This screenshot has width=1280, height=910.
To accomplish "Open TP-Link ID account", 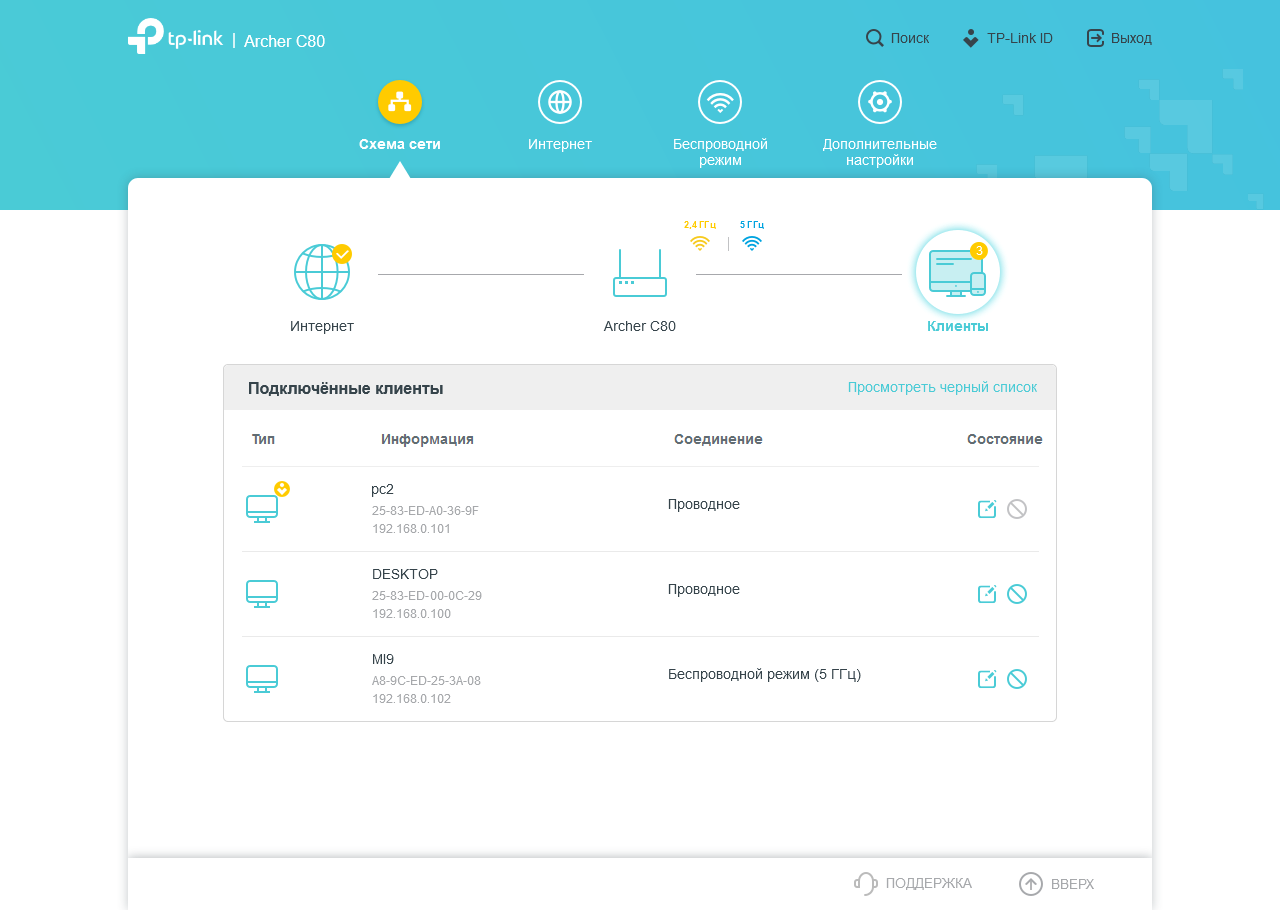I will click(x=1007, y=38).
